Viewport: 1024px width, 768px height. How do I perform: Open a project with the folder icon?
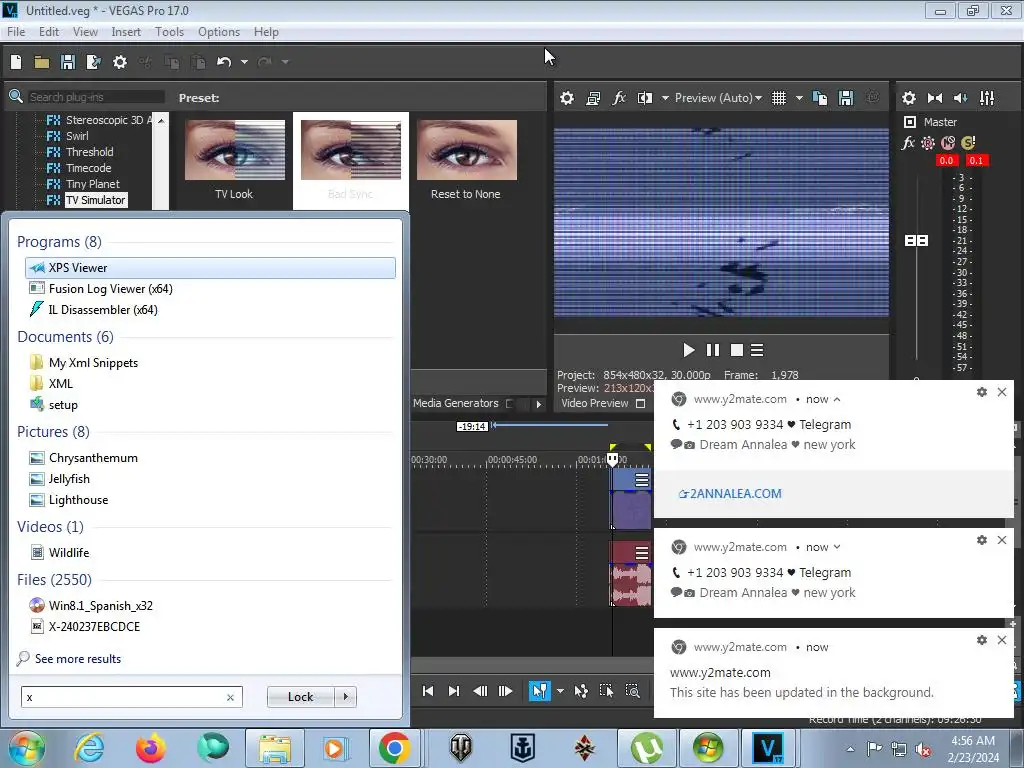pos(42,62)
